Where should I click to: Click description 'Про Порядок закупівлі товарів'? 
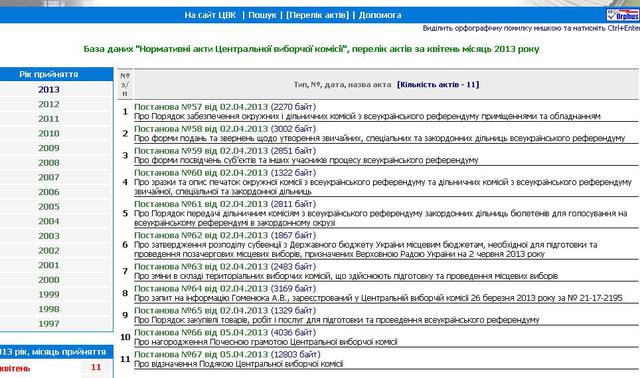coord(337,320)
